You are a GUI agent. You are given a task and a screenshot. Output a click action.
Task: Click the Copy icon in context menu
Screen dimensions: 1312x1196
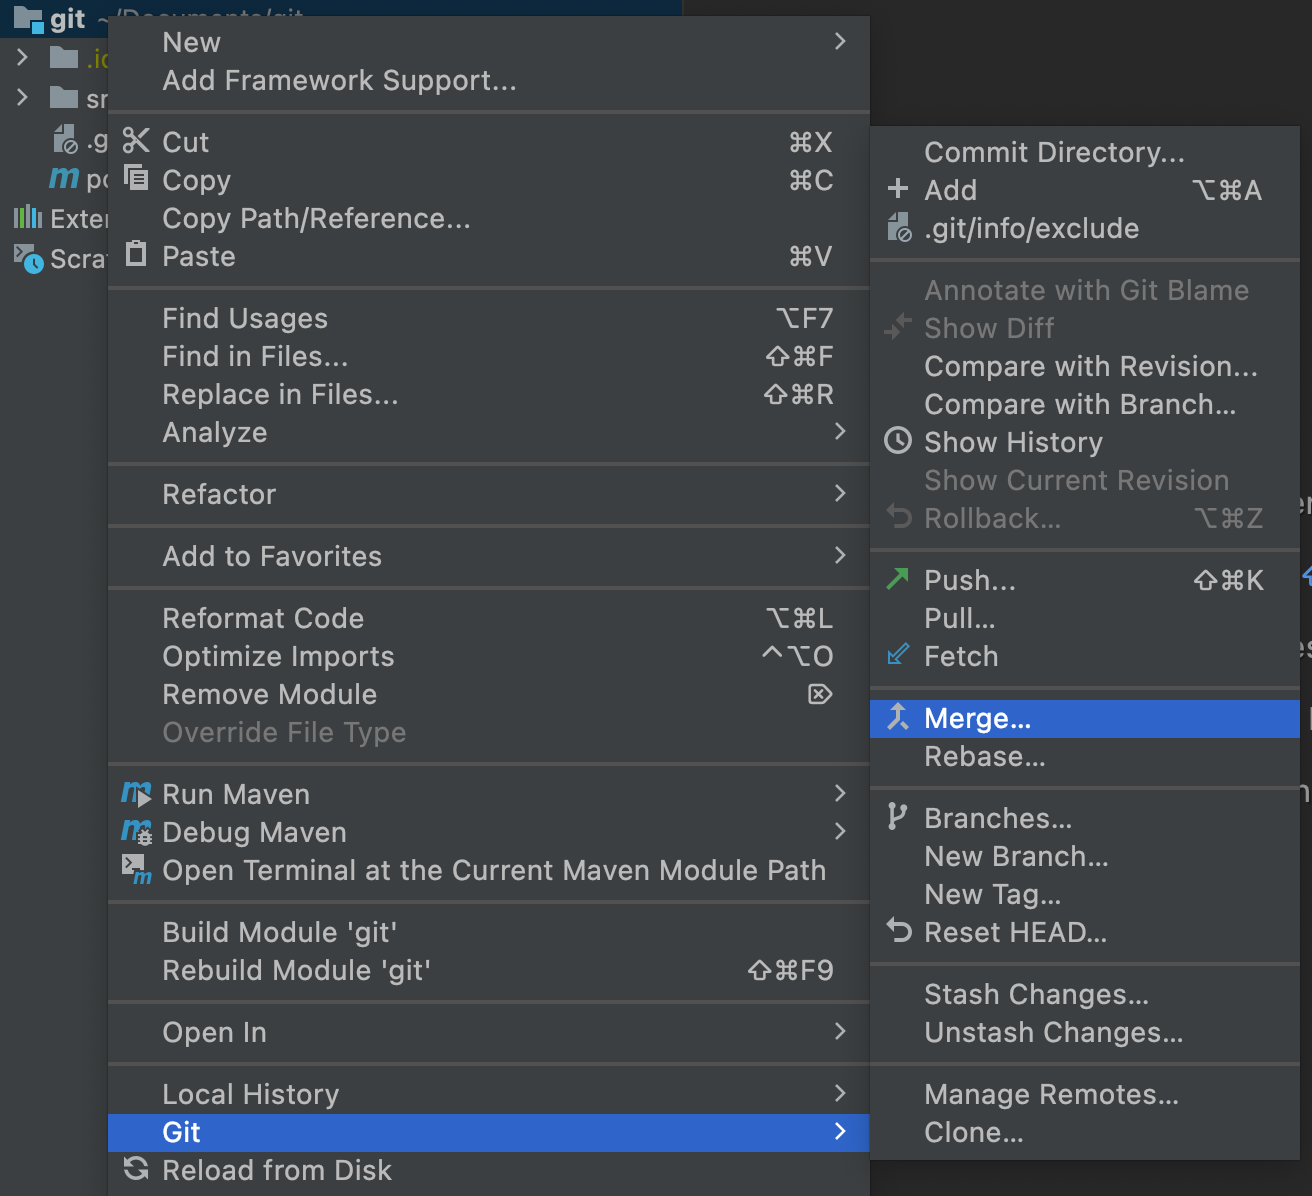coord(136,179)
